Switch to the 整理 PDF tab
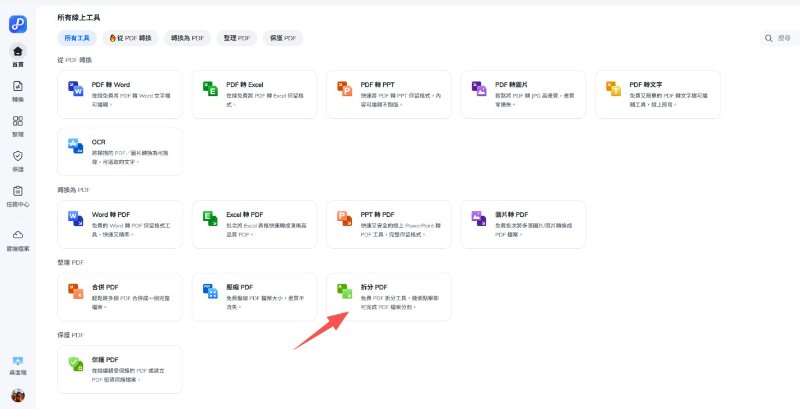The height and width of the screenshot is (409, 800). tap(237, 38)
